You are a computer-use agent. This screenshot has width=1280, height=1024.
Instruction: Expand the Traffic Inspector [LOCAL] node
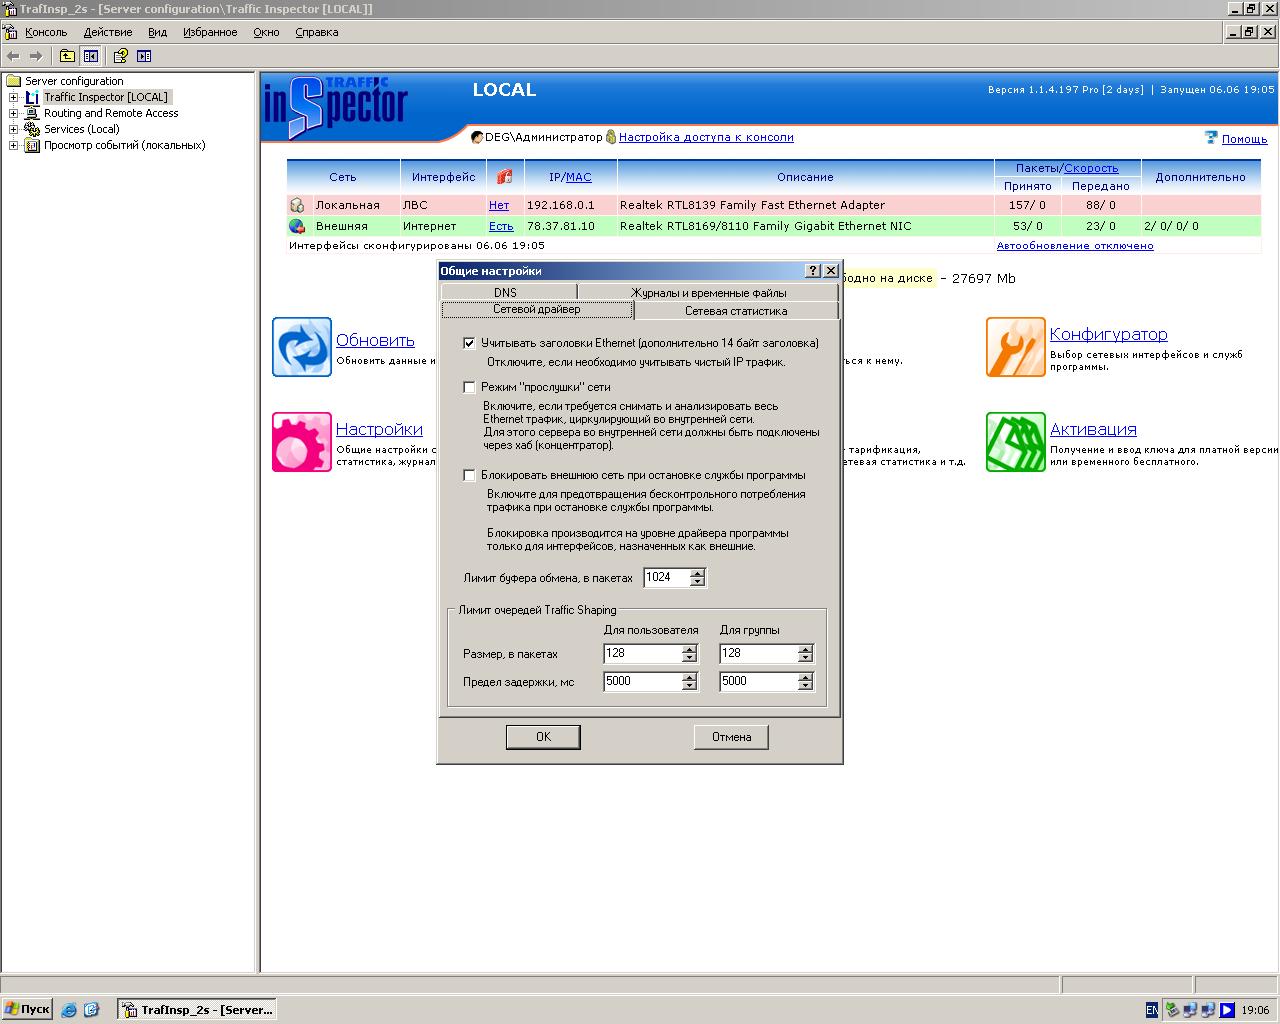[14, 97]
